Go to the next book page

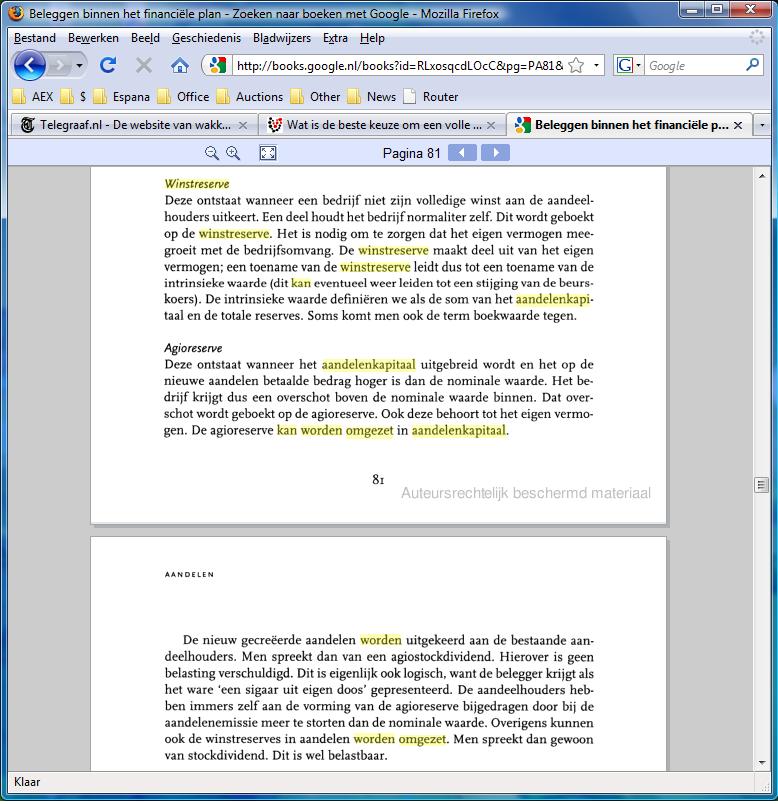pos(495,153)
